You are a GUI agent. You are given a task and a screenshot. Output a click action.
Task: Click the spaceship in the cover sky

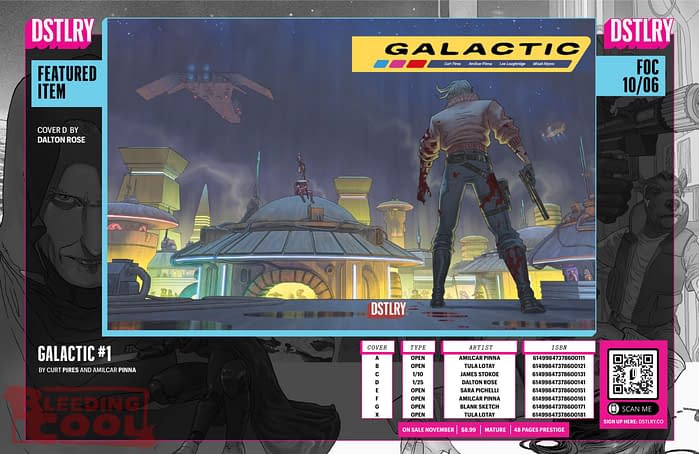(204, 83)
